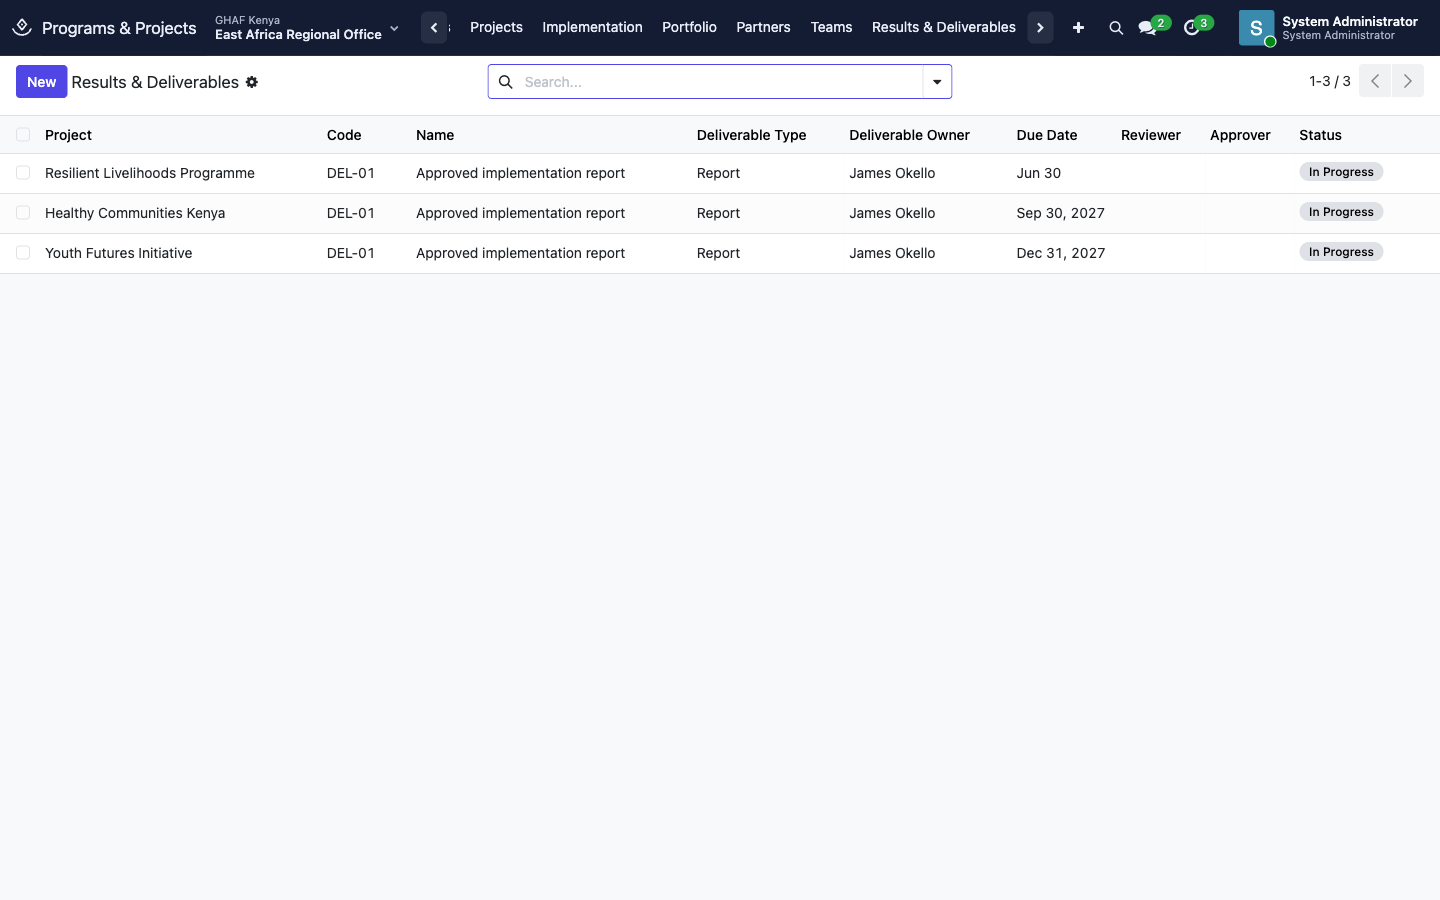This screenshot has width=1440, height=900.
Task: Click the Sep 30, 2027 due date cell
Action: click(1061, 213)
